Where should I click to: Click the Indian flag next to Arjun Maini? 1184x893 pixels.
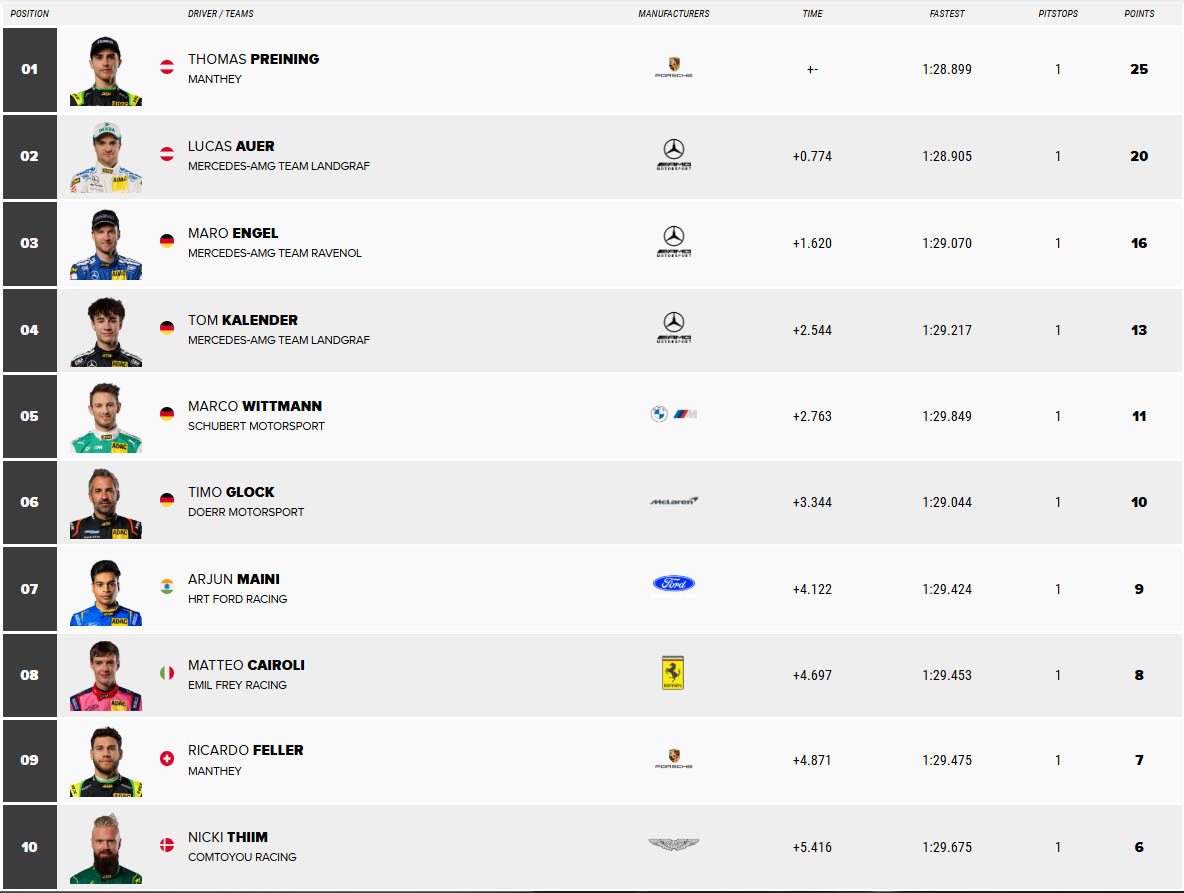point(167,587)
